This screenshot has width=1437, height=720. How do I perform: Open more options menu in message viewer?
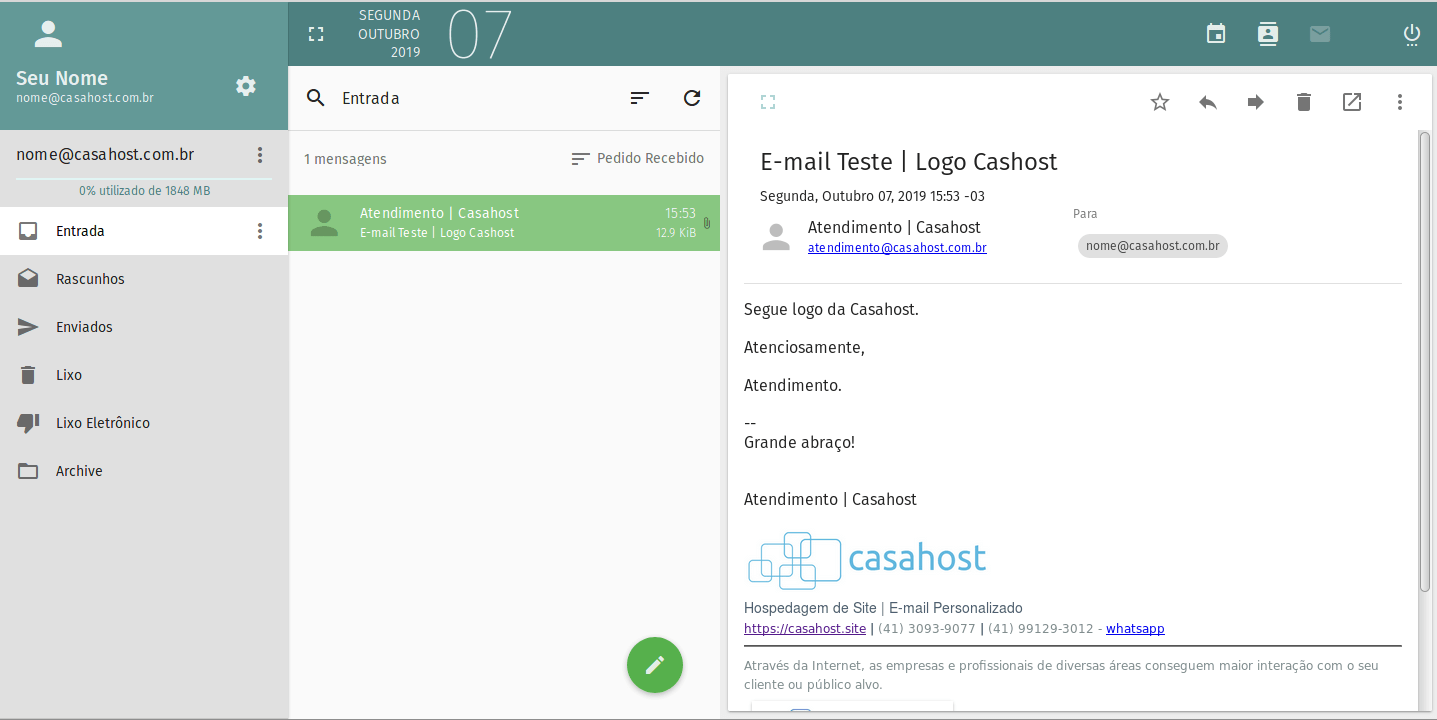(1400, 102)
